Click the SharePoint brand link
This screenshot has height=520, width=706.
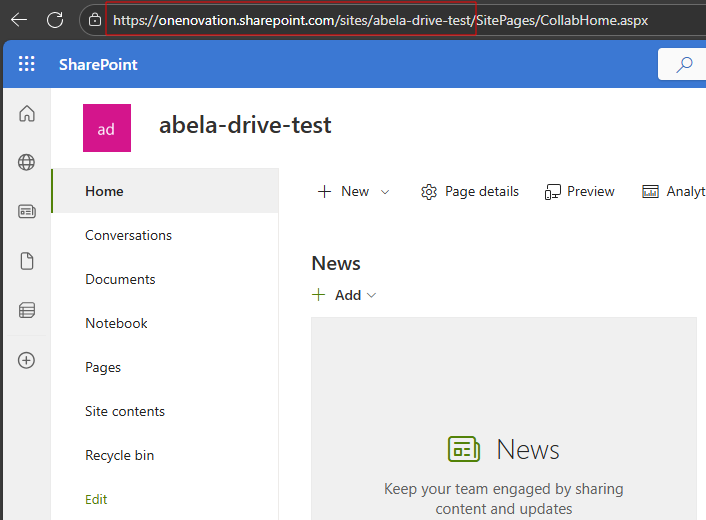click(x=98, y=64)
